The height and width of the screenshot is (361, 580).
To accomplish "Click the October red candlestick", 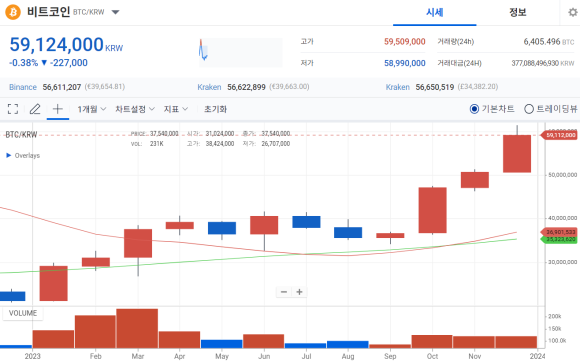I will (x=432, y=210).
